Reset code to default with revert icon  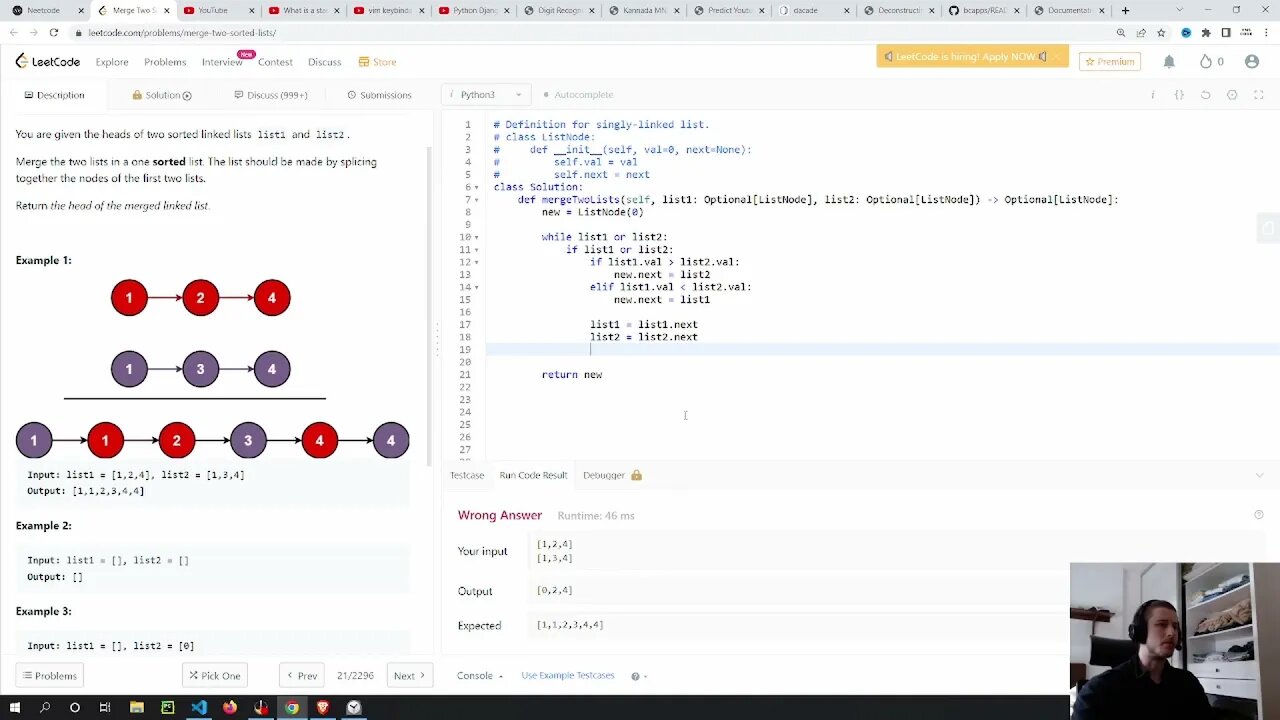click(x=1206, y=95)
